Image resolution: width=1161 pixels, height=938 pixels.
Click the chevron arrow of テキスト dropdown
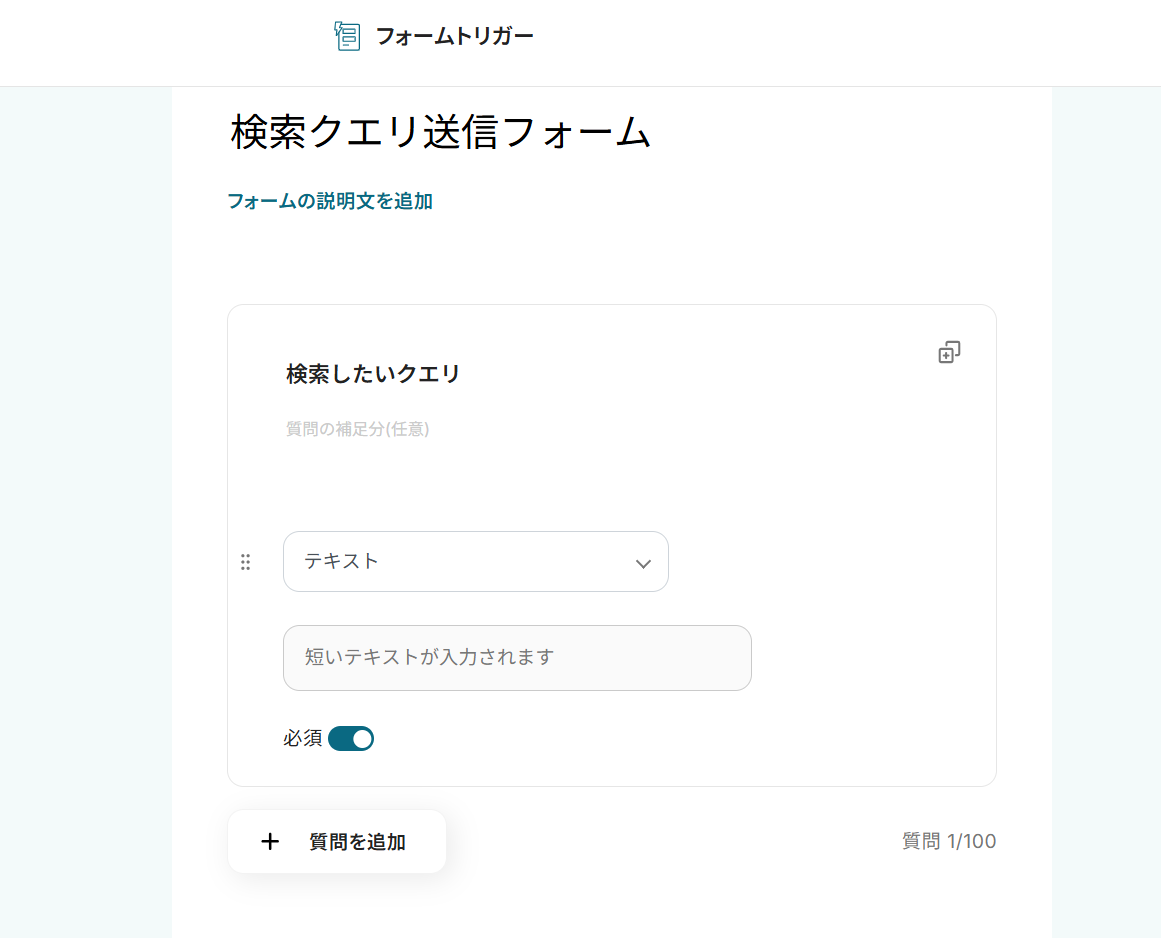(643, 564)
